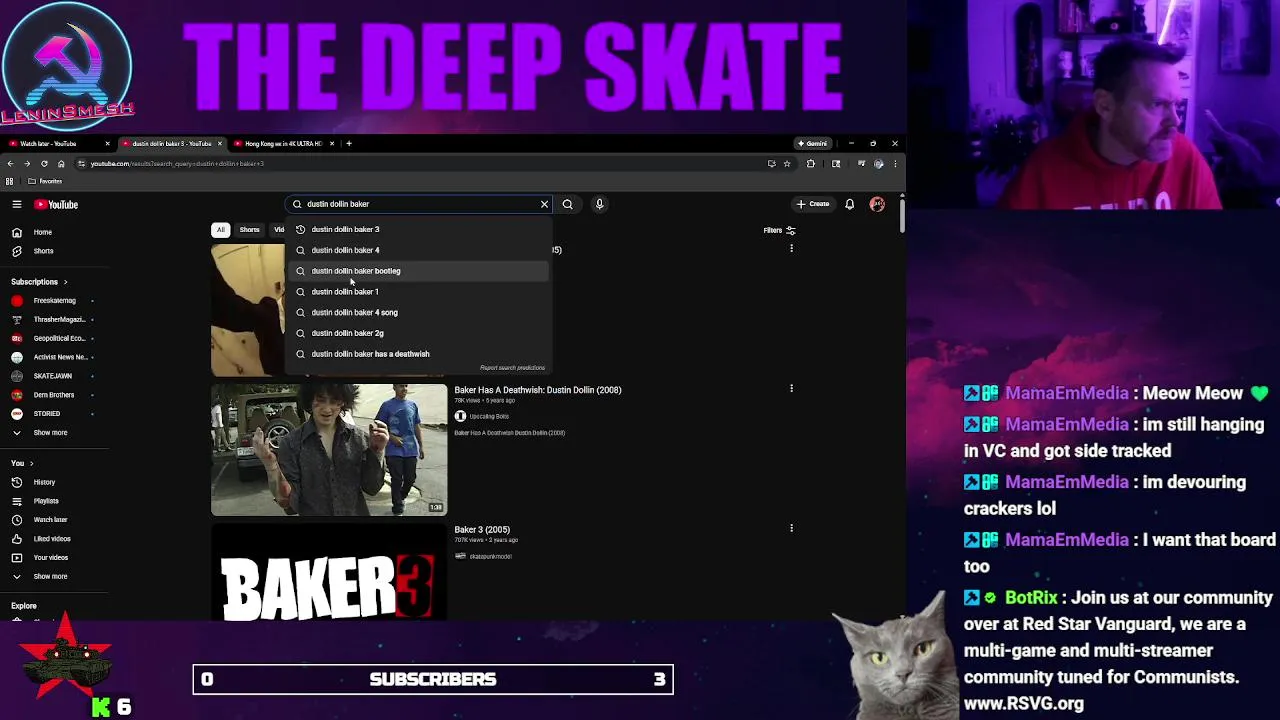Switch to the 'Hong Kong in 4K ULTRA HD' tab

point(283,144)
